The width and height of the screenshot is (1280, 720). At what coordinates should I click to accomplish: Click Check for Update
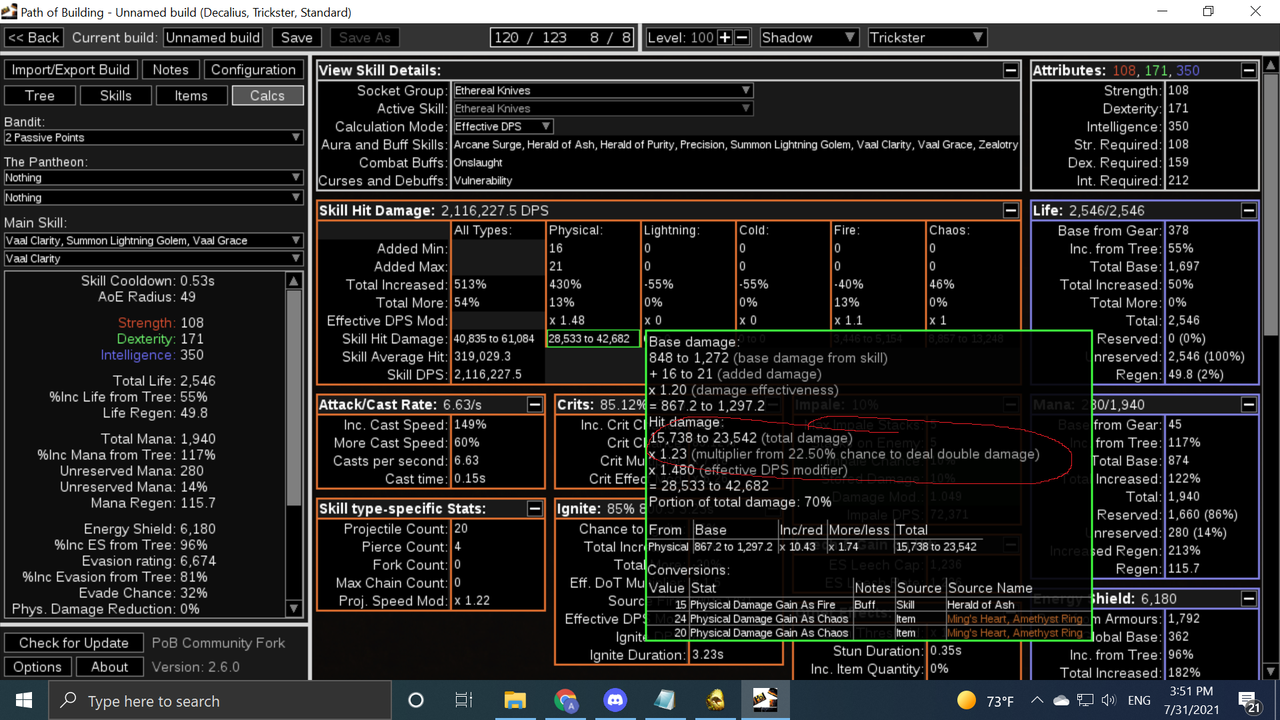click(x=74, y=643)
